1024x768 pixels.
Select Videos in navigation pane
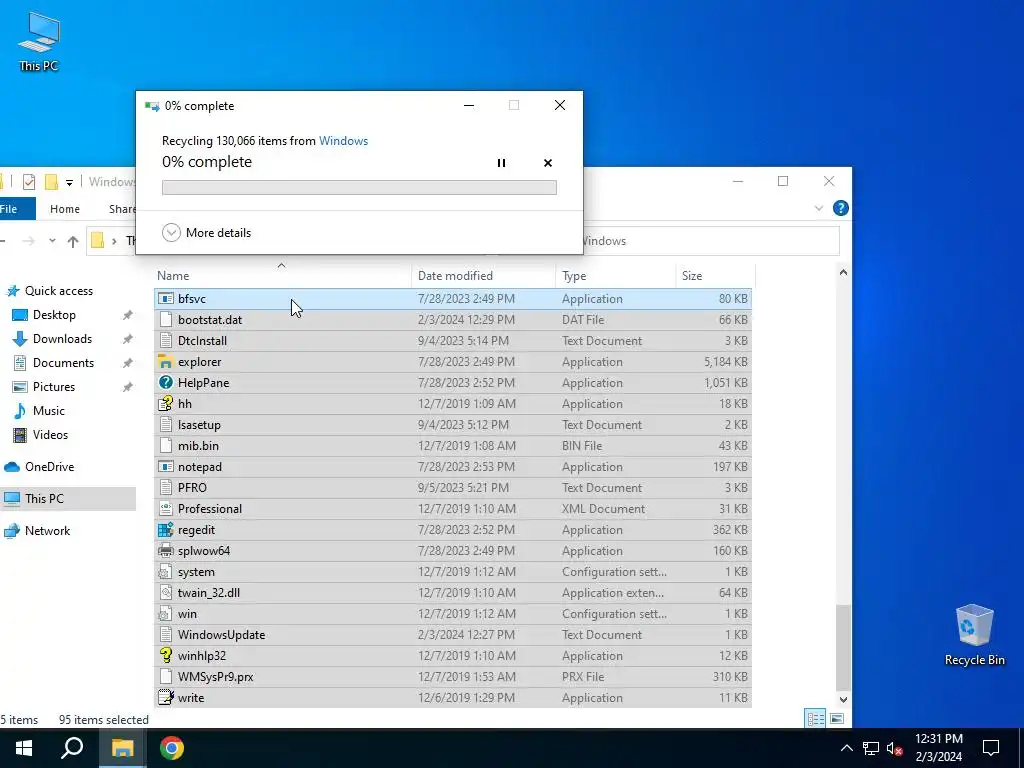pyautogui.click(x=50, y=435)
